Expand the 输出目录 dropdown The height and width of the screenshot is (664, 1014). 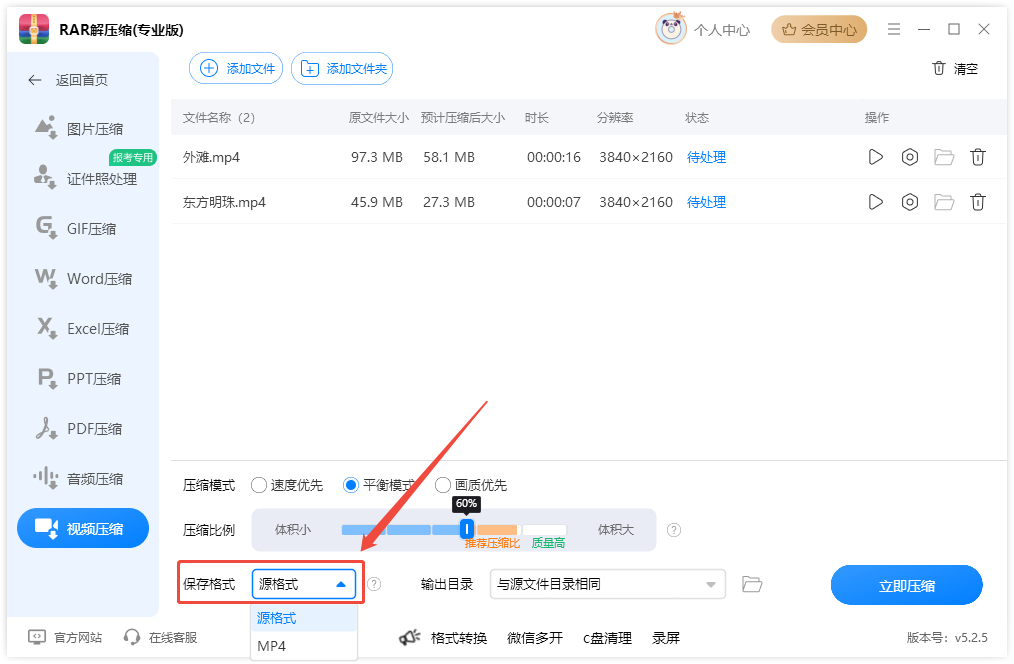(x=607, y=584)
